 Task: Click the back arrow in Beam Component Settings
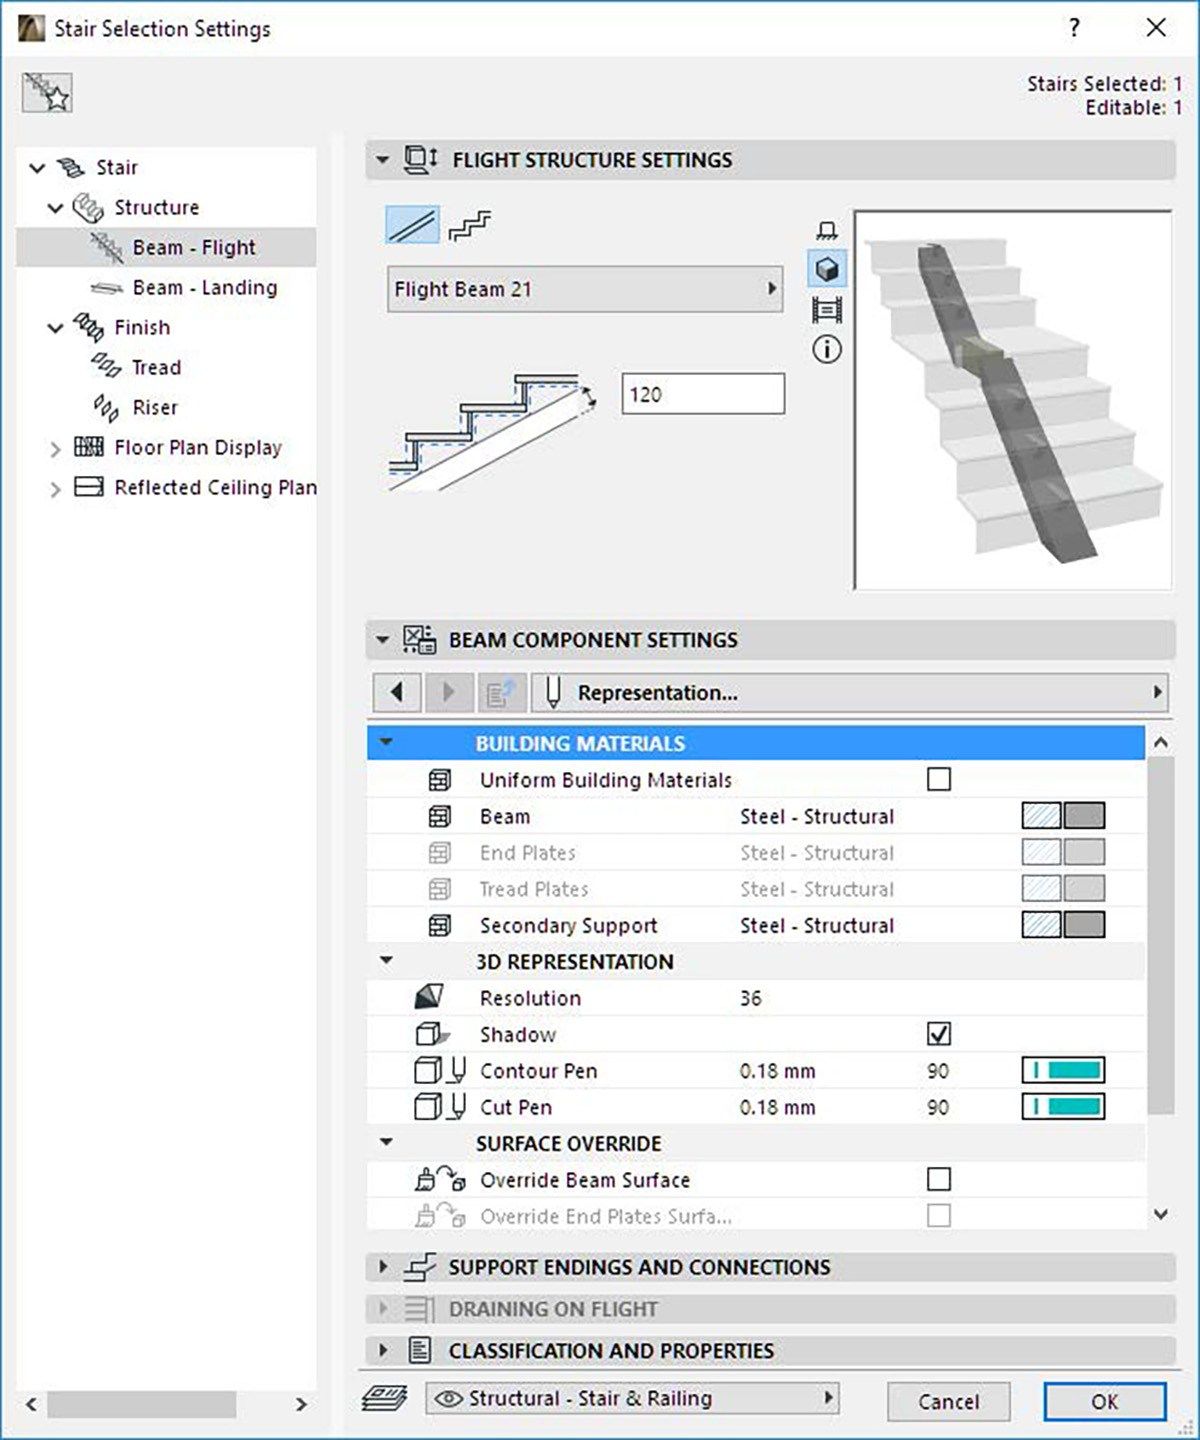pos(396,691)
